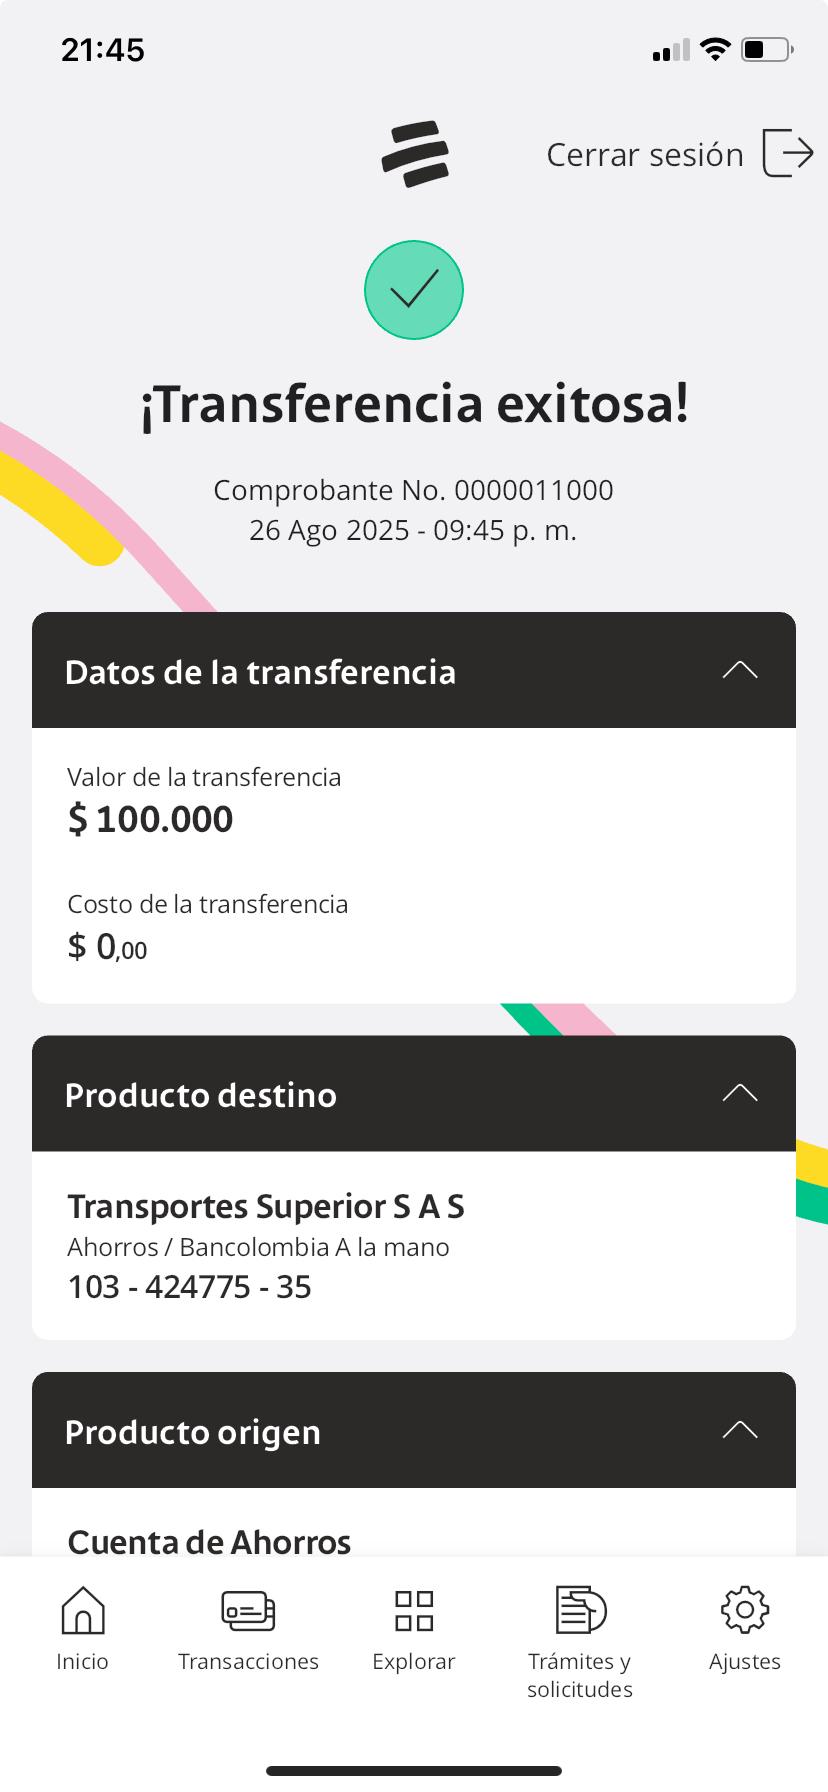Viewport: 828px width, 1792px height.
Task: Open Ajustes gear icon
Action: pyautogui.click(x=745, y=1610)
